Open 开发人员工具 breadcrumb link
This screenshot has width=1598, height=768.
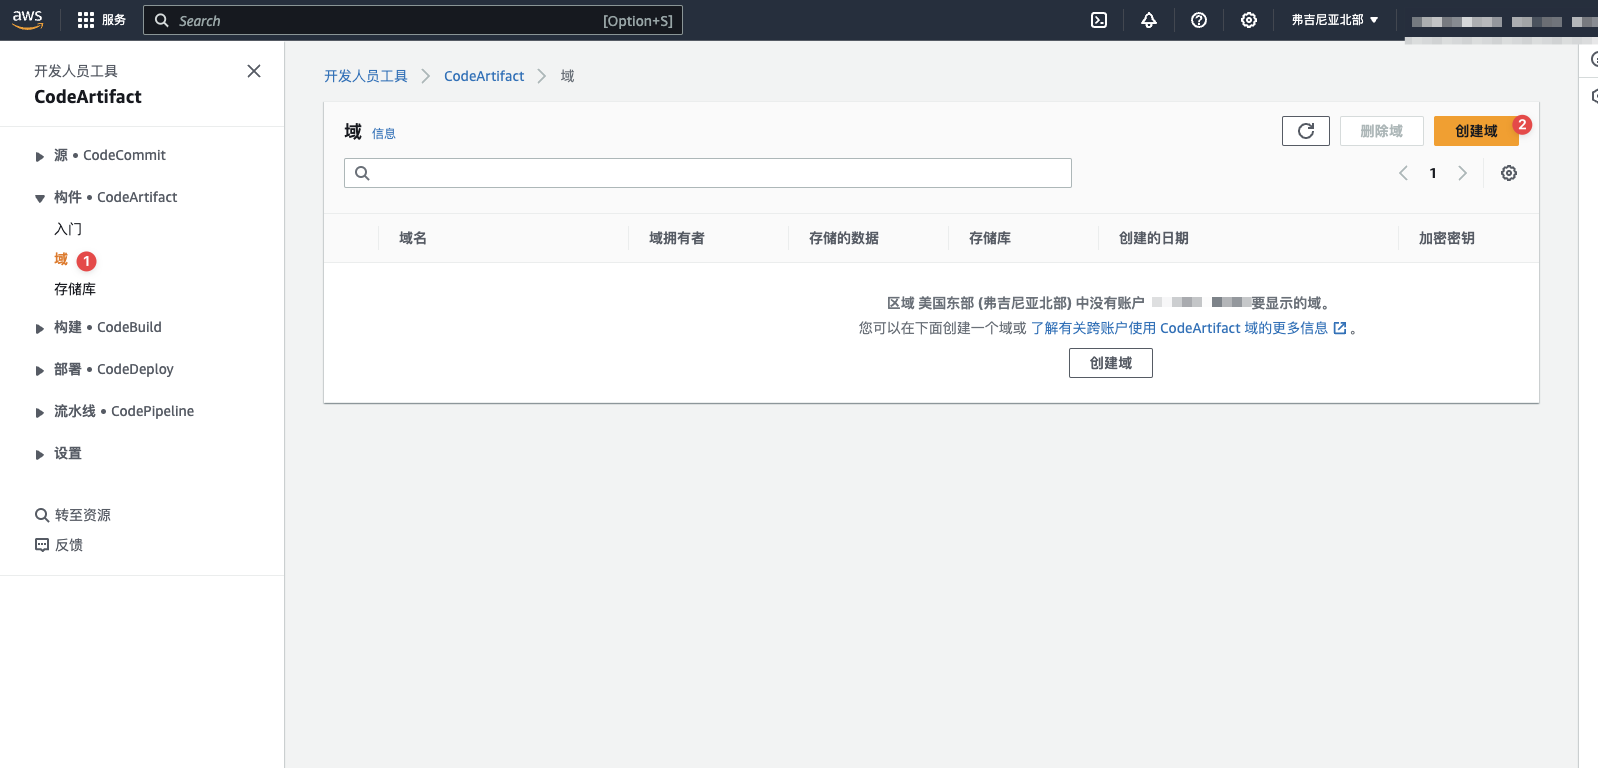(x=366, y=76)
